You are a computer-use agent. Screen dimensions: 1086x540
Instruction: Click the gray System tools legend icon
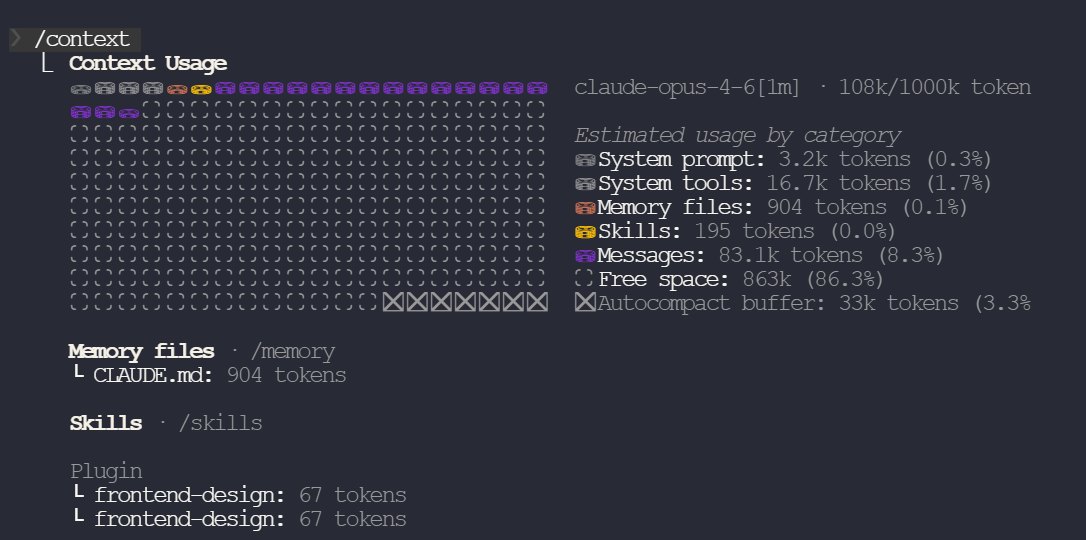point(585,184)
